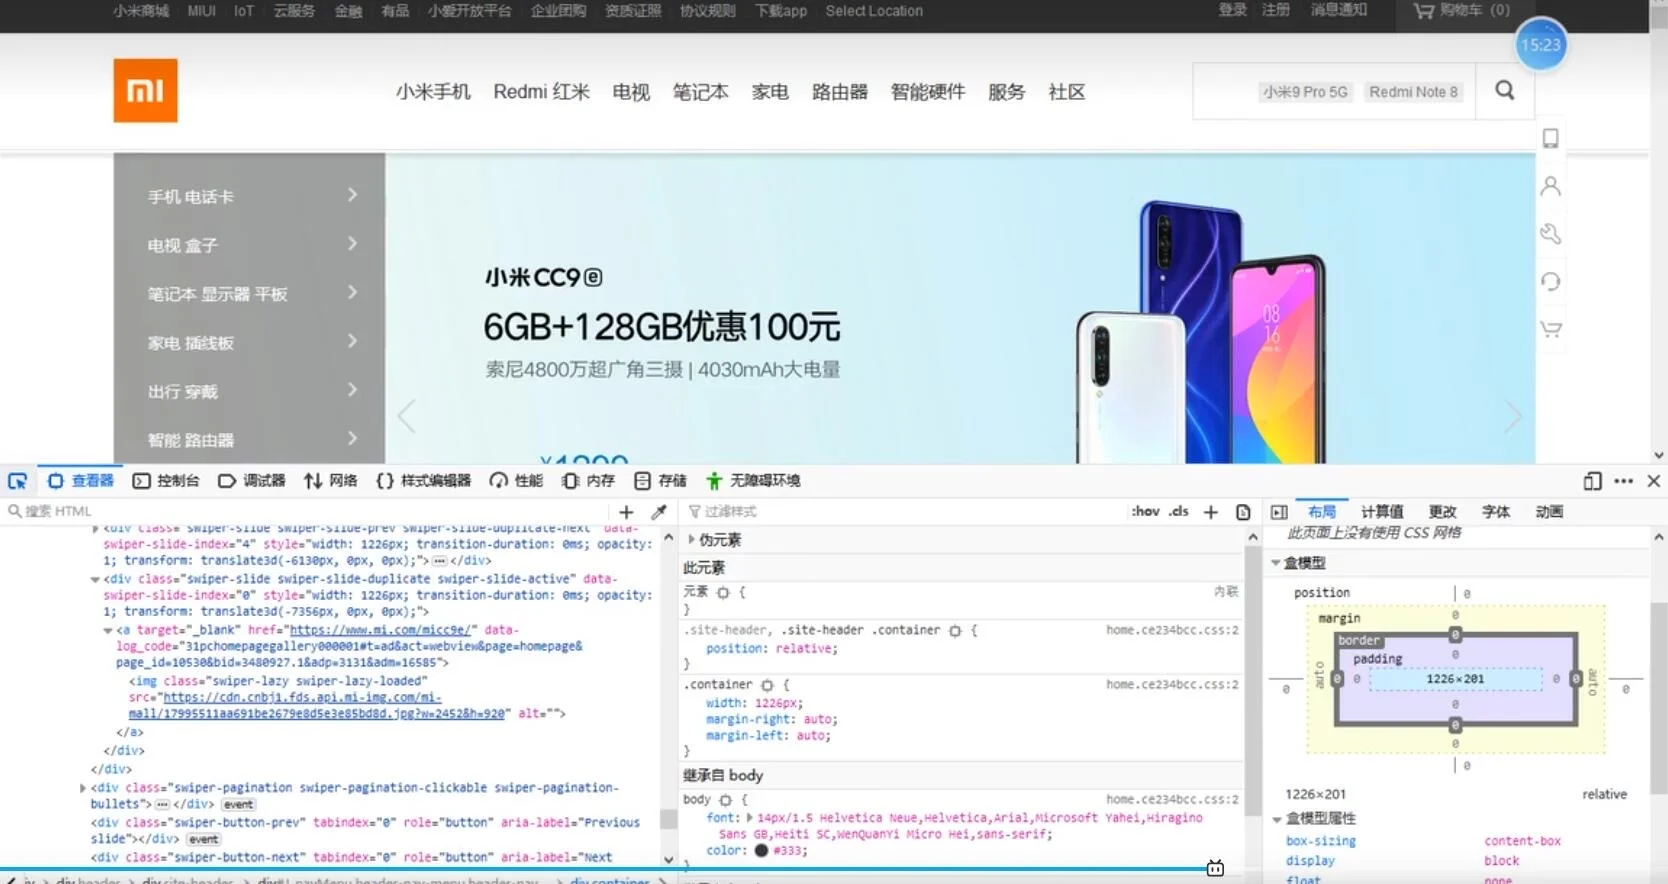
Task: Open the 存储 storage tab
Action: click(x=660, y=481)
